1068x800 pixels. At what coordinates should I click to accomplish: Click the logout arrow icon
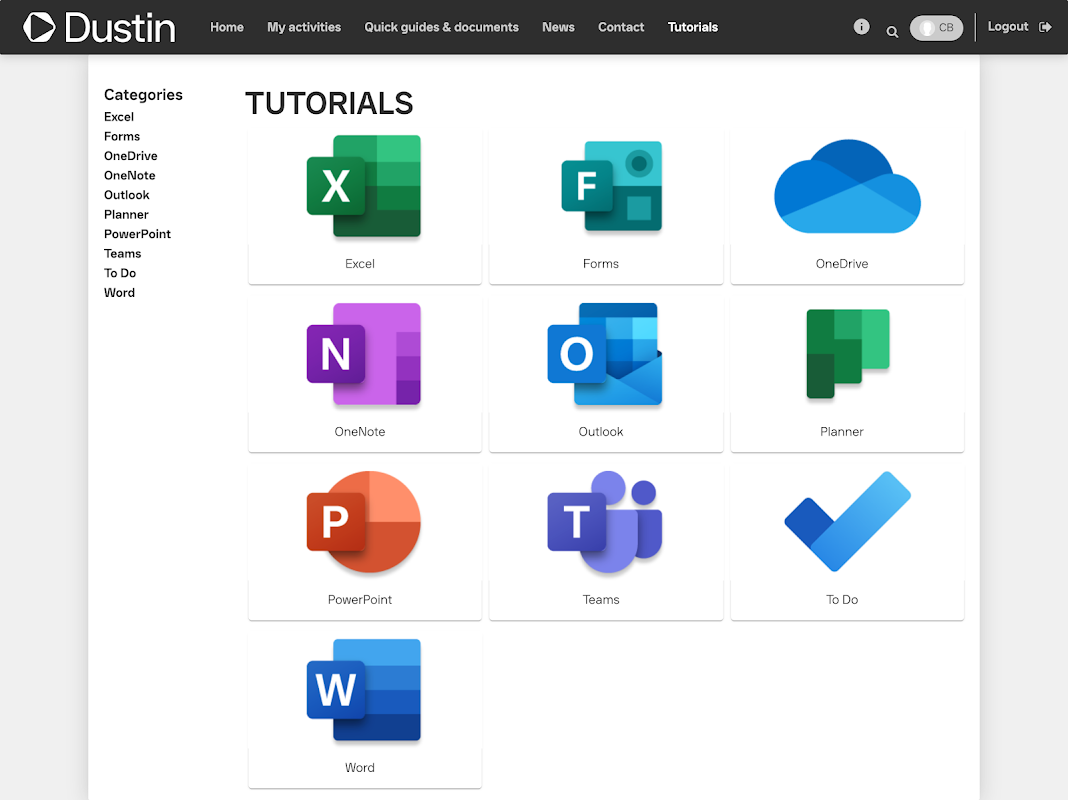1046,27
